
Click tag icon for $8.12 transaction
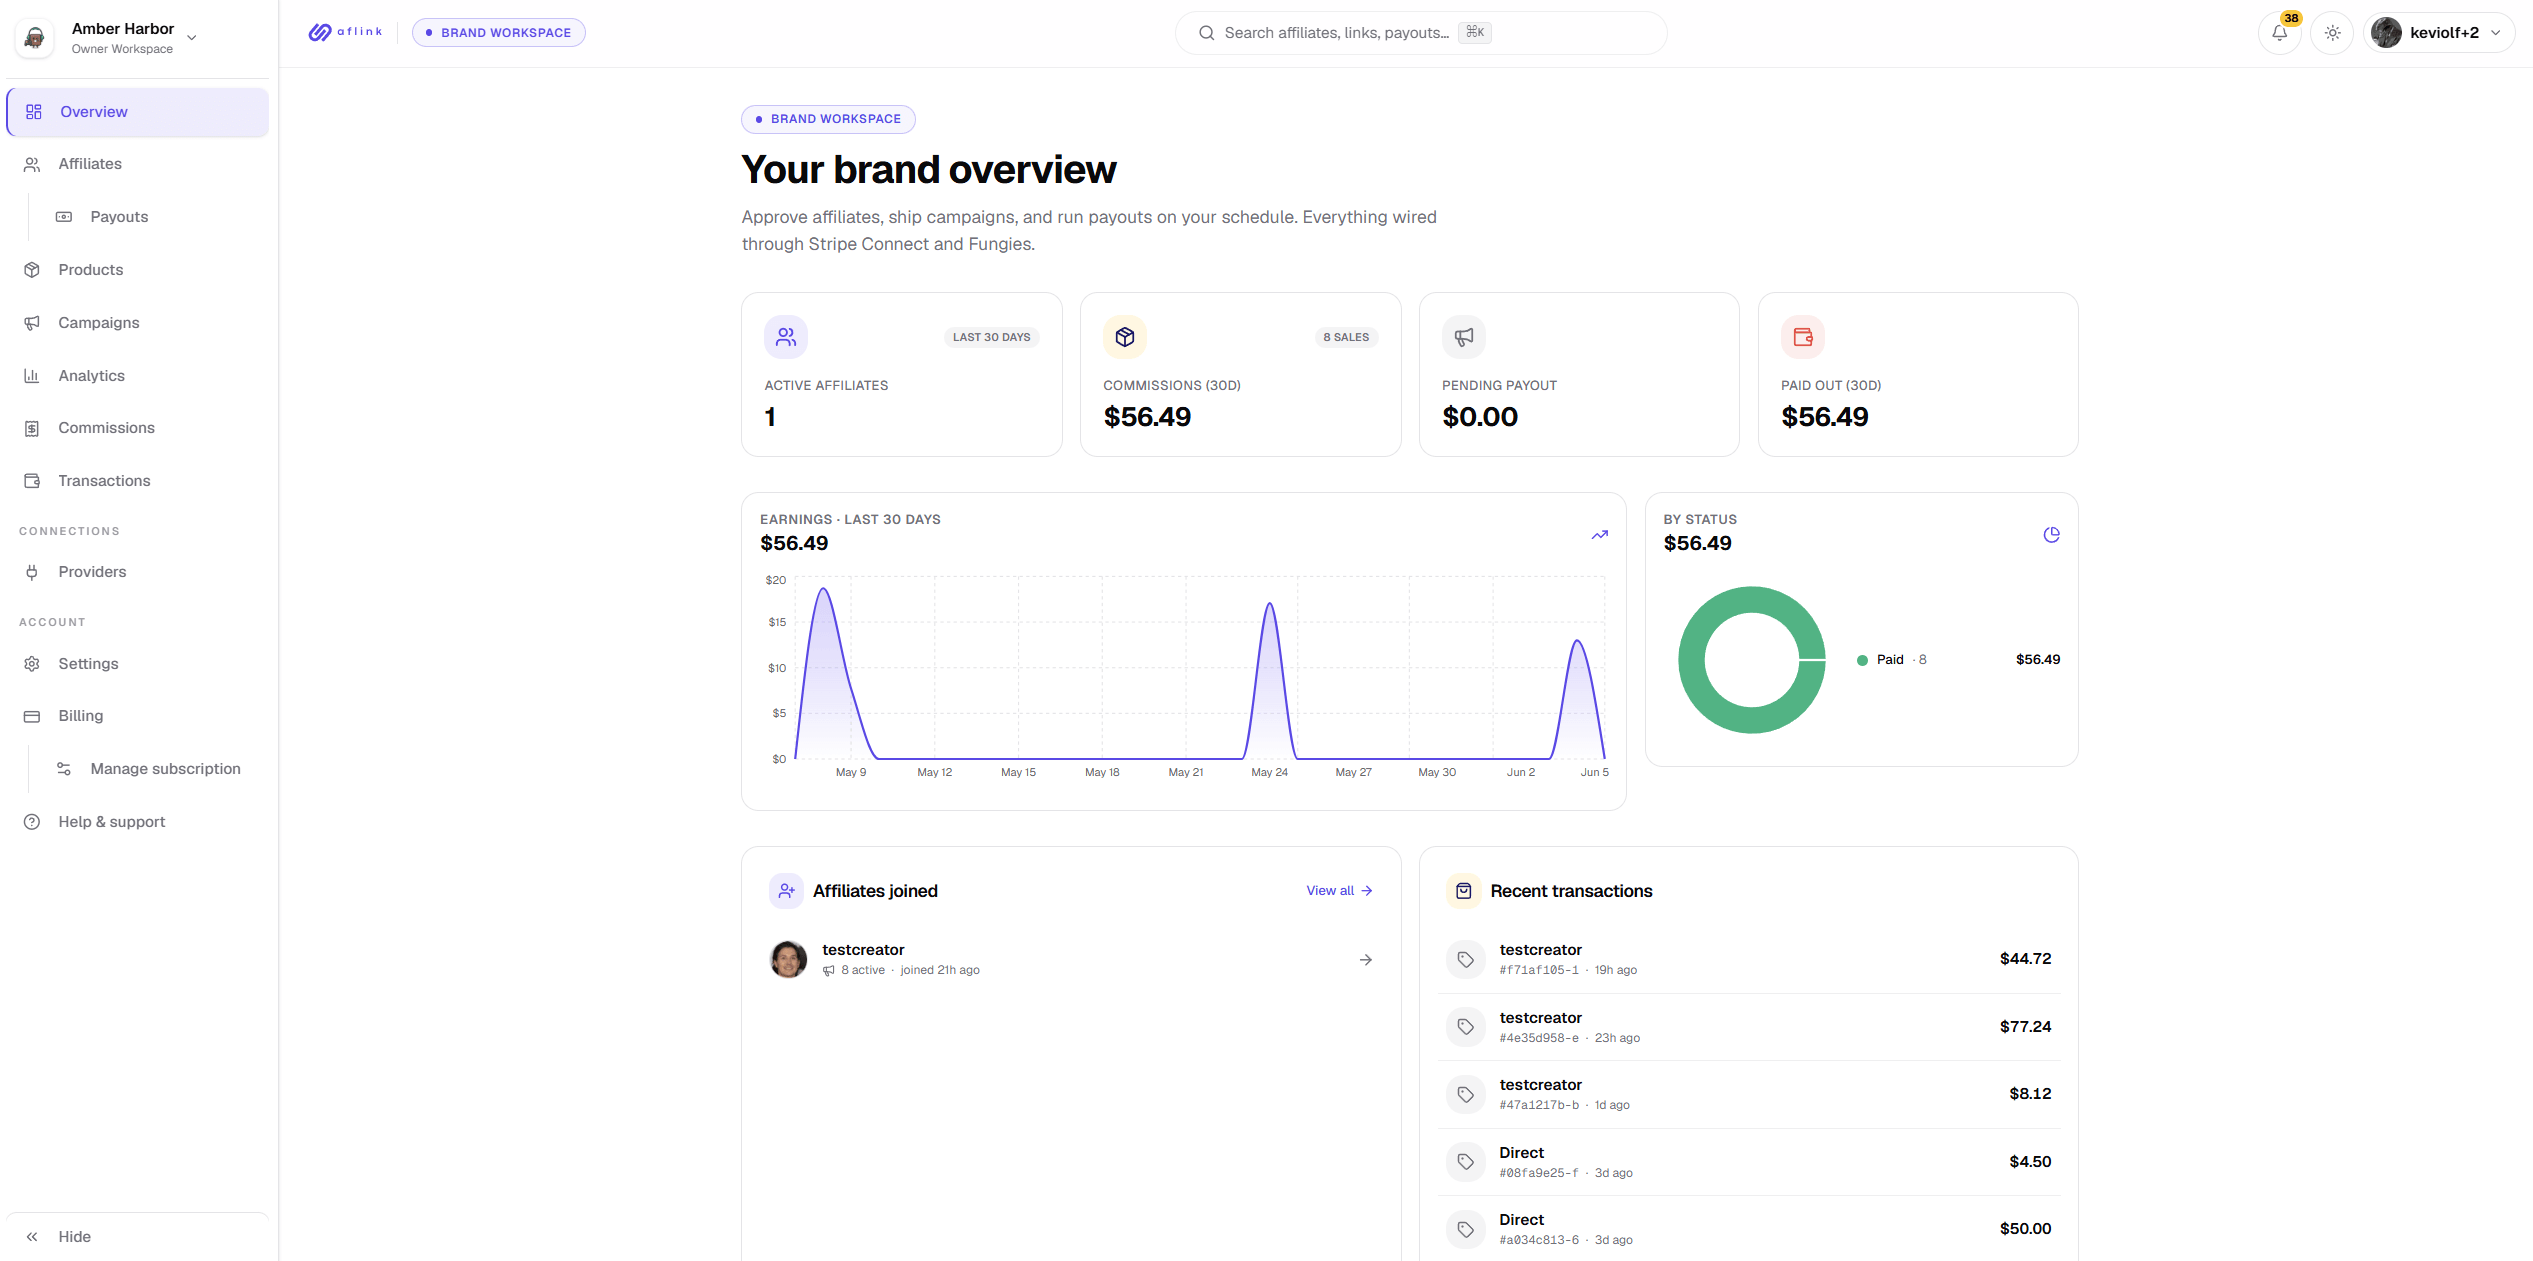coord(1466,1095)
